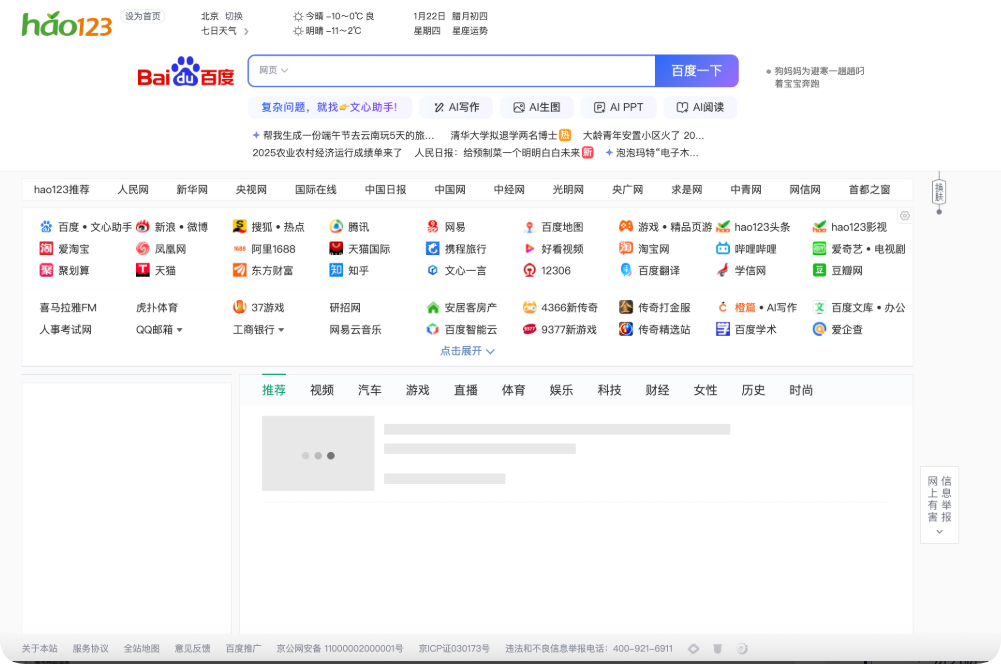
Task: Open the AI生图 tool
Action: (537, 107)
